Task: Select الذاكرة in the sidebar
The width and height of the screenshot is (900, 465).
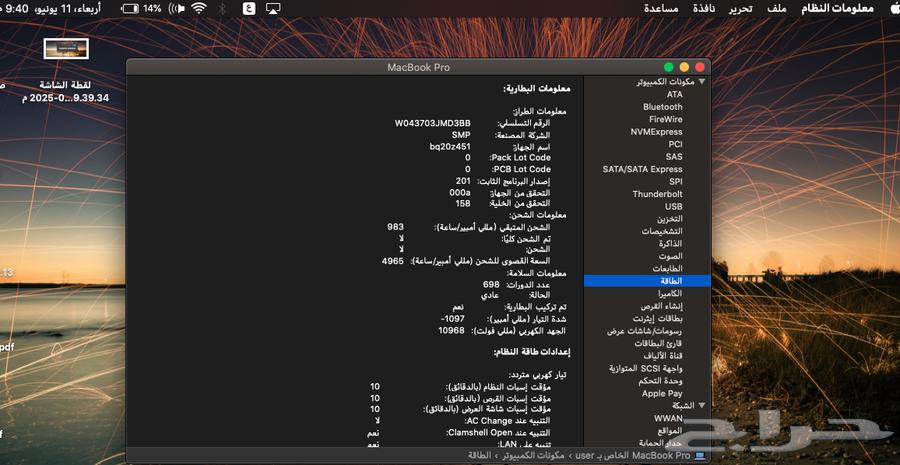Action: click(x=670, y=243)
